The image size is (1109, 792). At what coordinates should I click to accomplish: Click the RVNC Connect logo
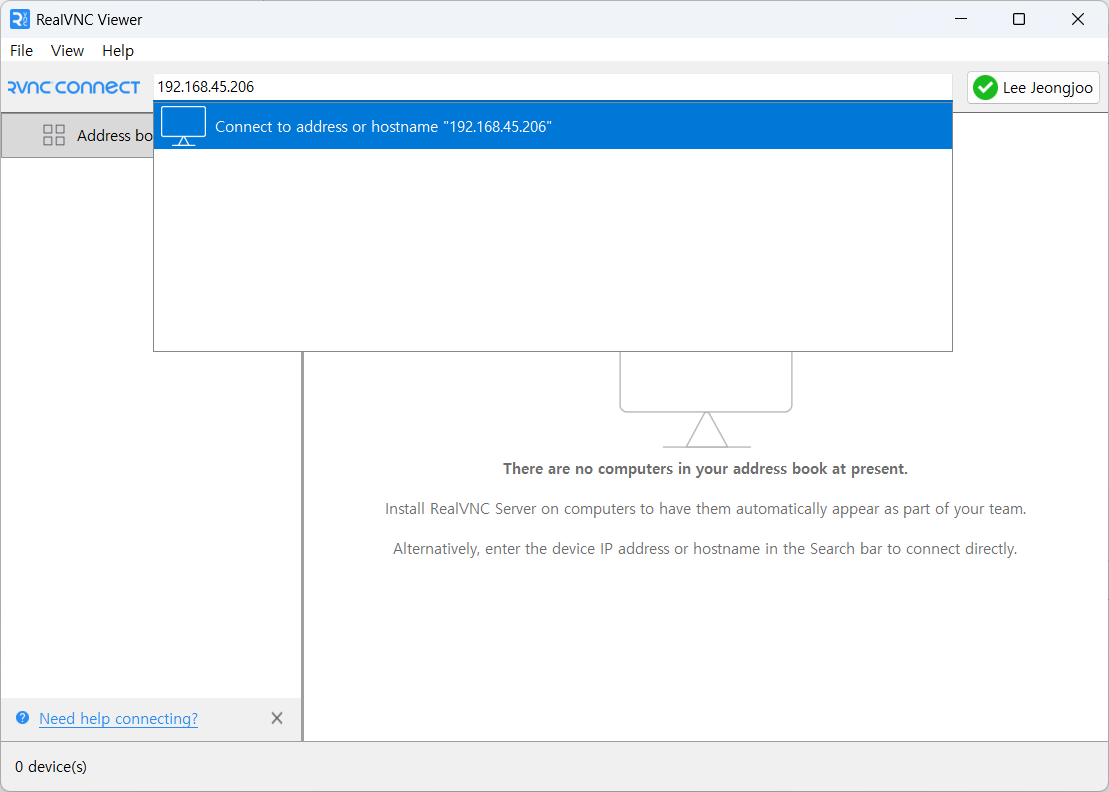pyautogui.click(x=74, y=88)
